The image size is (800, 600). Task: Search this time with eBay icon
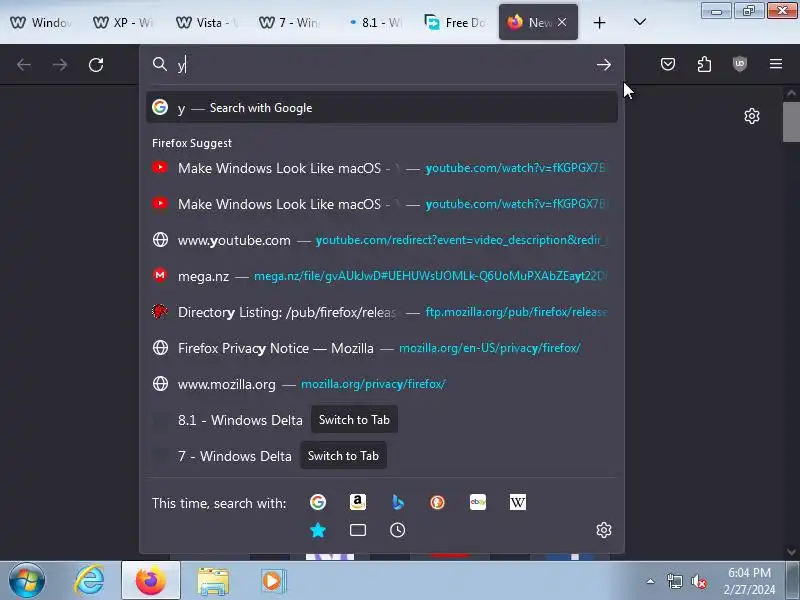478,502
